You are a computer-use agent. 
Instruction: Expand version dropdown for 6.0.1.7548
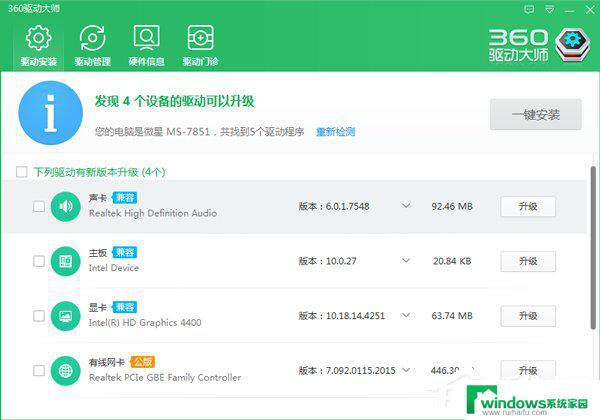(406, 206)
